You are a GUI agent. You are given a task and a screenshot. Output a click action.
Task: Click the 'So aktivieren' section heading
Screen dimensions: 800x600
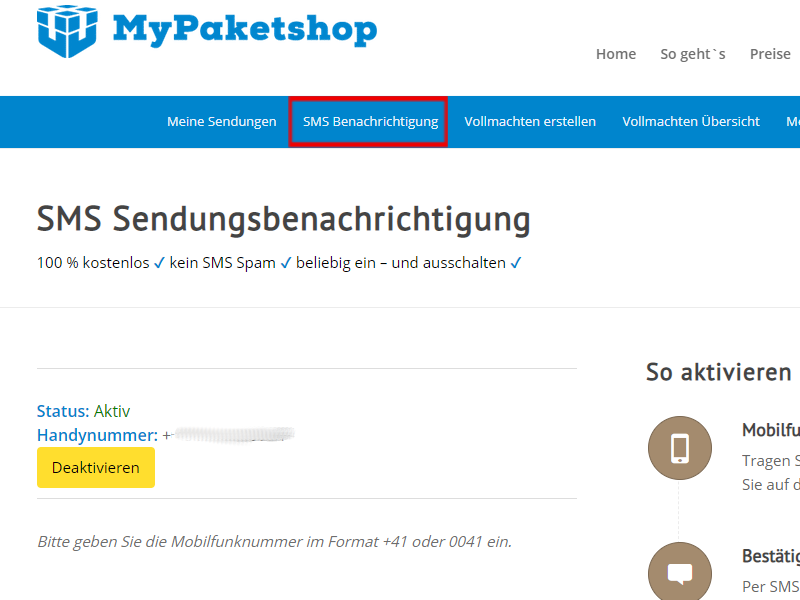[x=718, y=372]
